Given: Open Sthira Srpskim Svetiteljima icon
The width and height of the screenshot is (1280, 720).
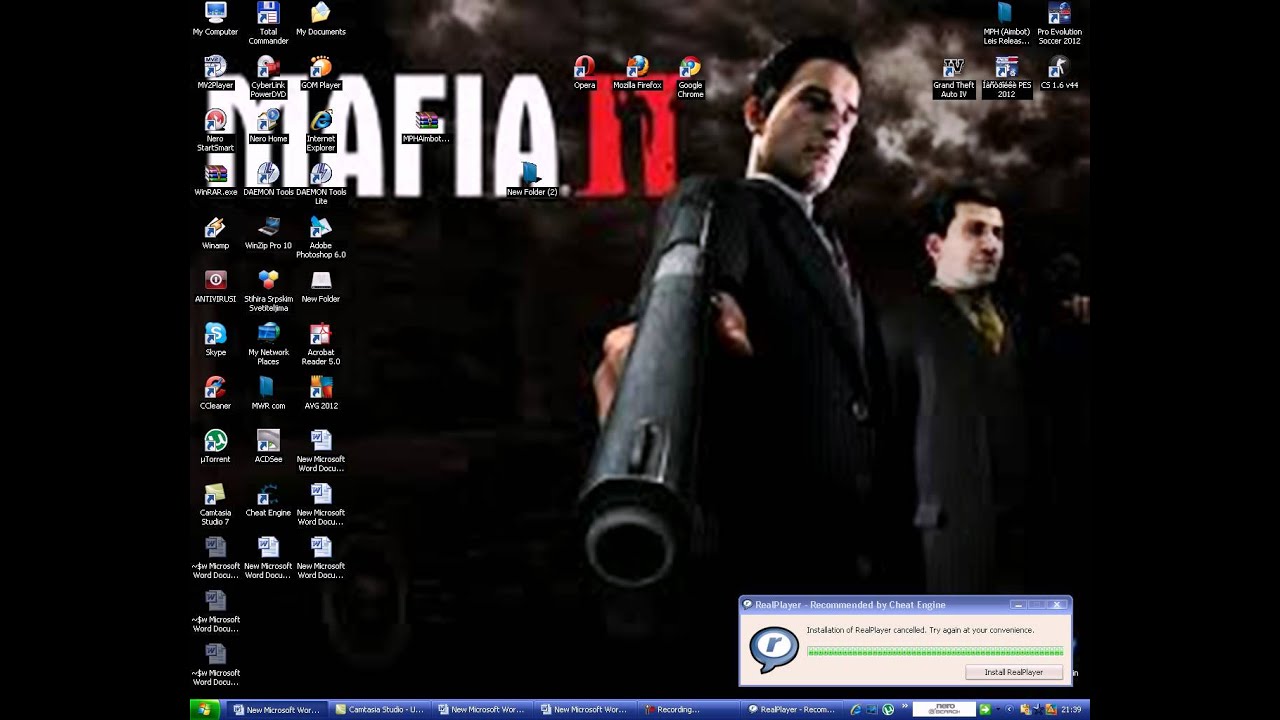Looking at the screenshot, I should (268, 290).
